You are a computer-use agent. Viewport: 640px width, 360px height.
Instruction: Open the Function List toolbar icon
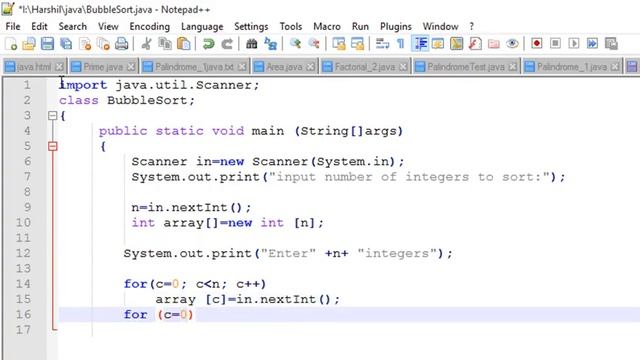[475, 44]
